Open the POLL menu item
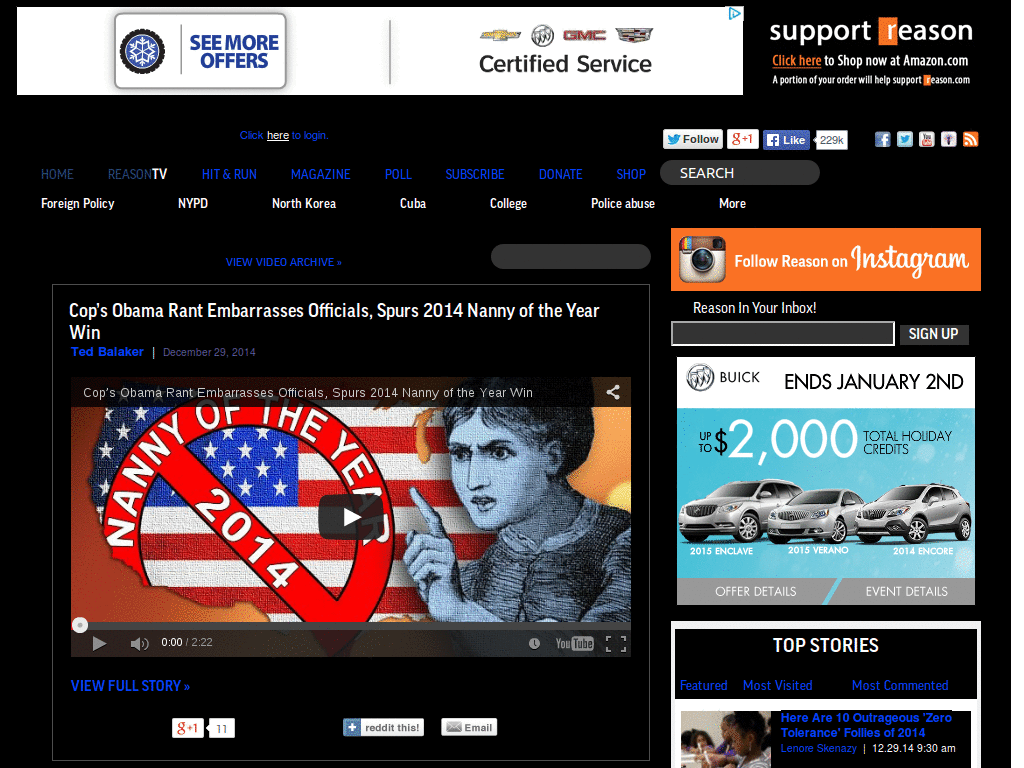 tap(398, 174)
